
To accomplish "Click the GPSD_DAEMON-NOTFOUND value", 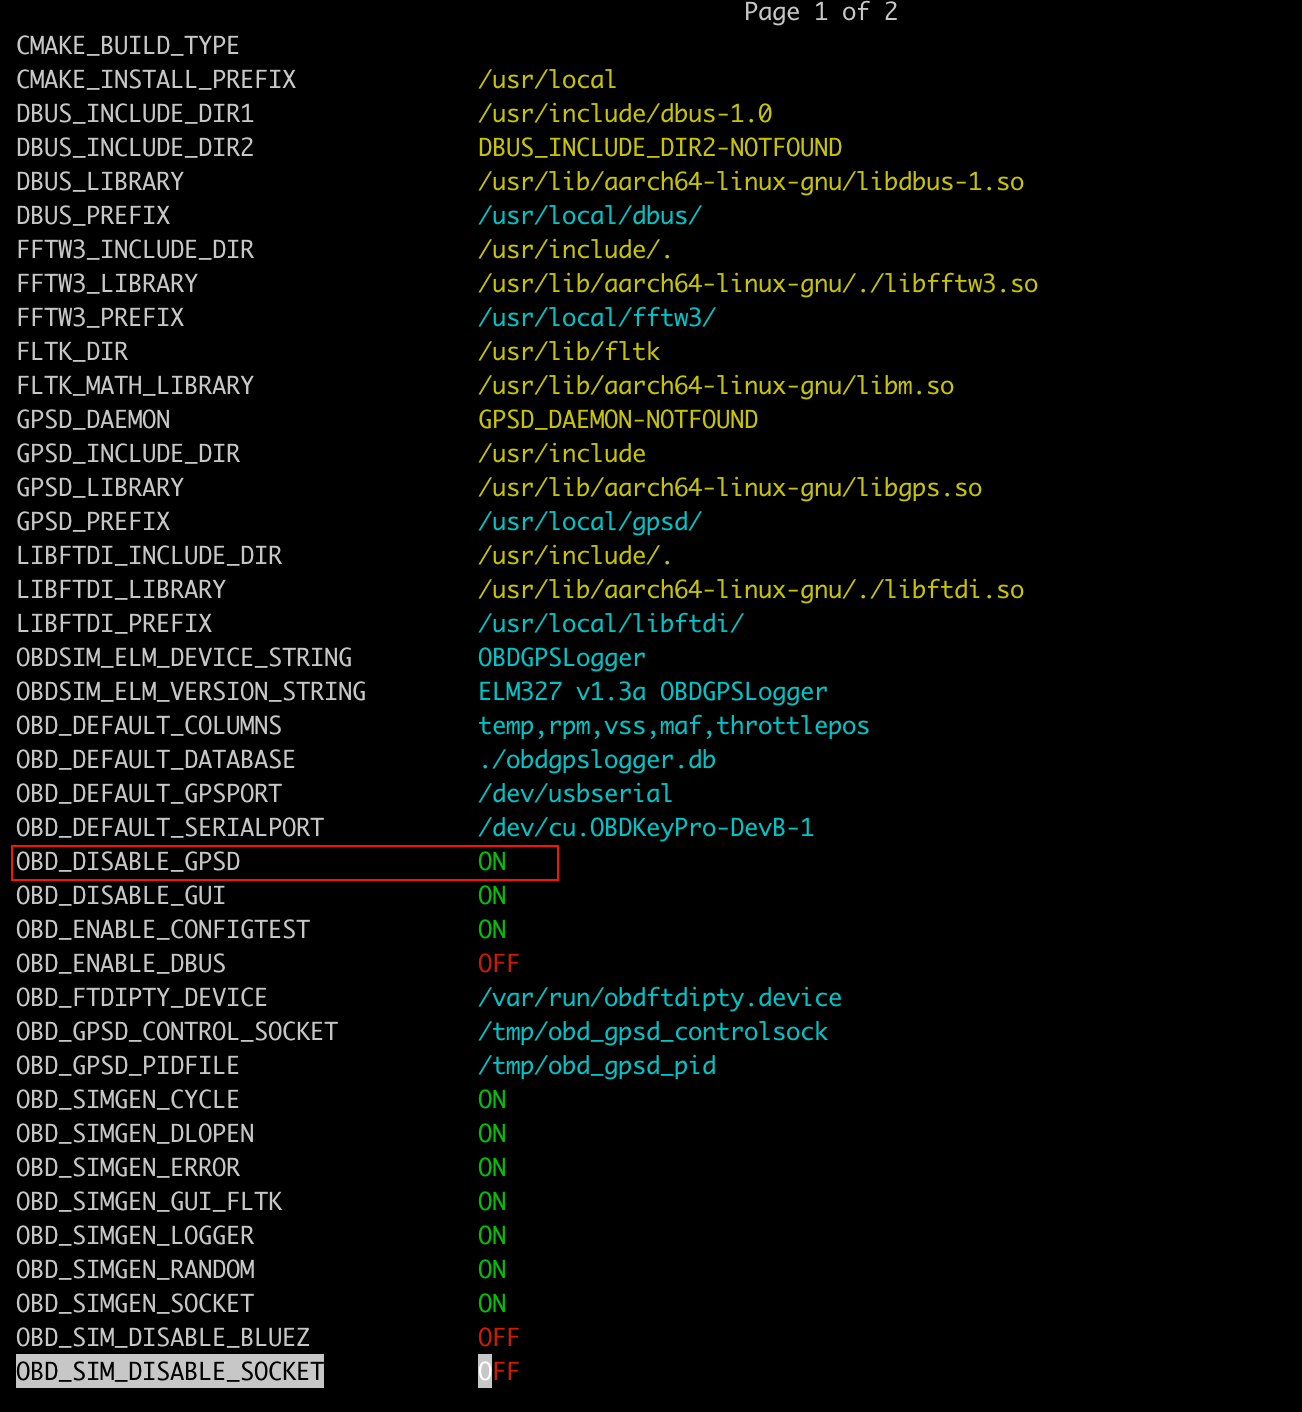I will pos(618,420).
